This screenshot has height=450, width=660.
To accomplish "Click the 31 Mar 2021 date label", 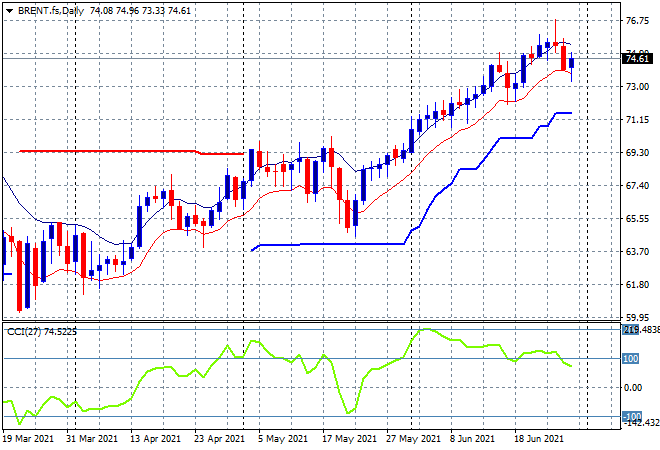I will coord(91,439).
